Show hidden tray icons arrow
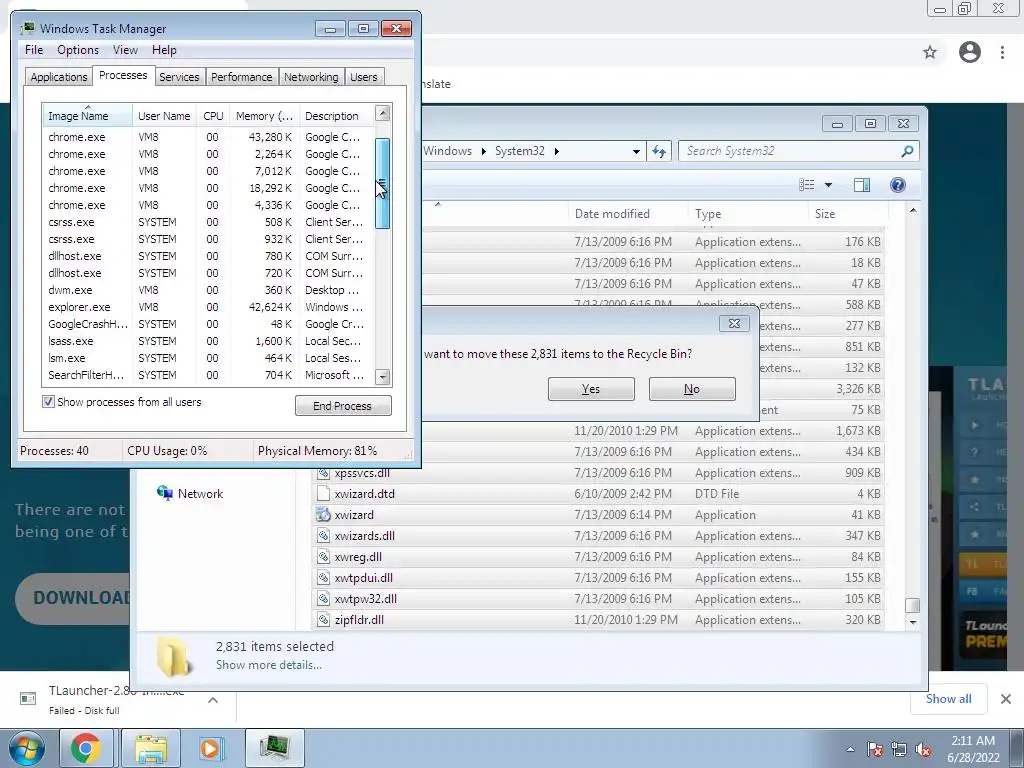Viewport: 1024px width, 768px height. tap(850, 750)
